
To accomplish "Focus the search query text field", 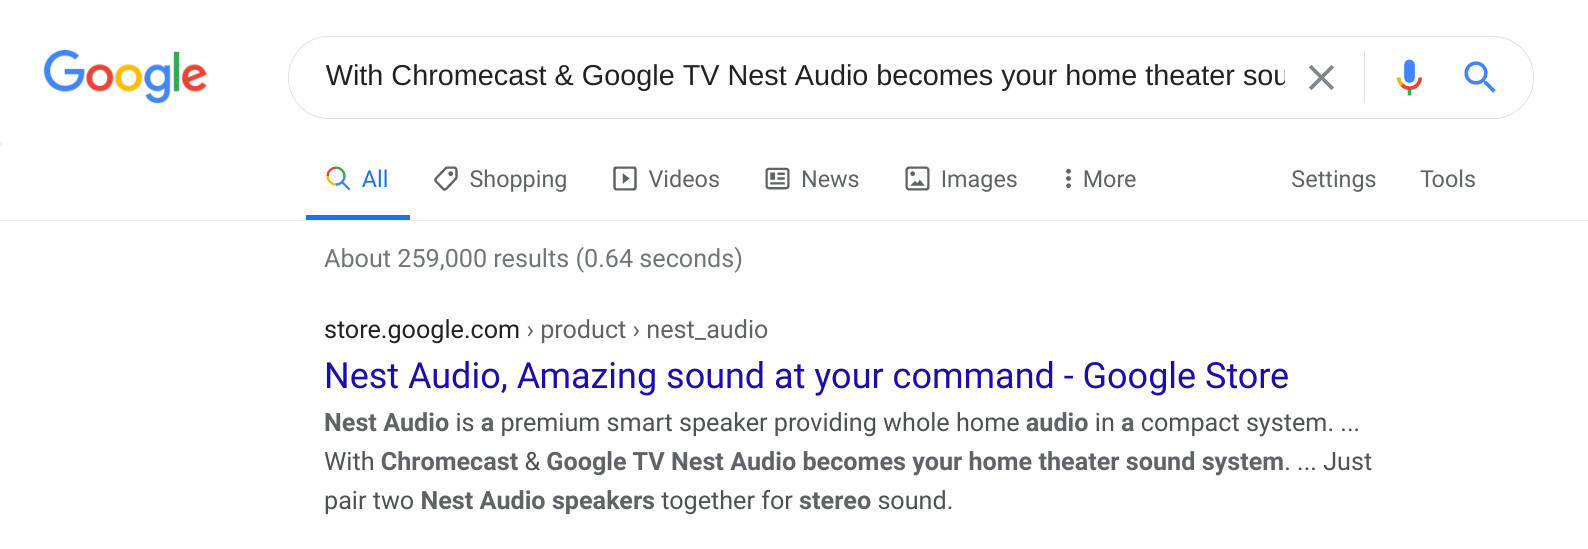I will coord(805,76).
